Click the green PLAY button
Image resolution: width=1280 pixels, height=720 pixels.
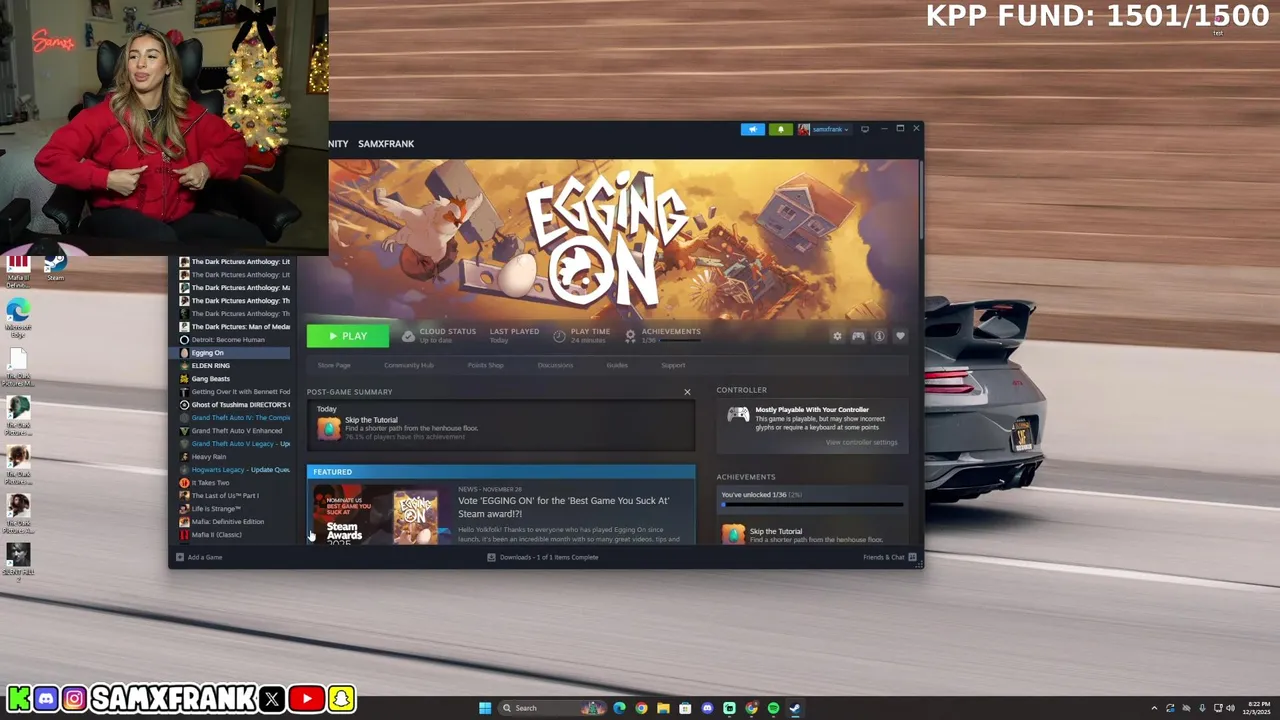(x=347, y=336)
